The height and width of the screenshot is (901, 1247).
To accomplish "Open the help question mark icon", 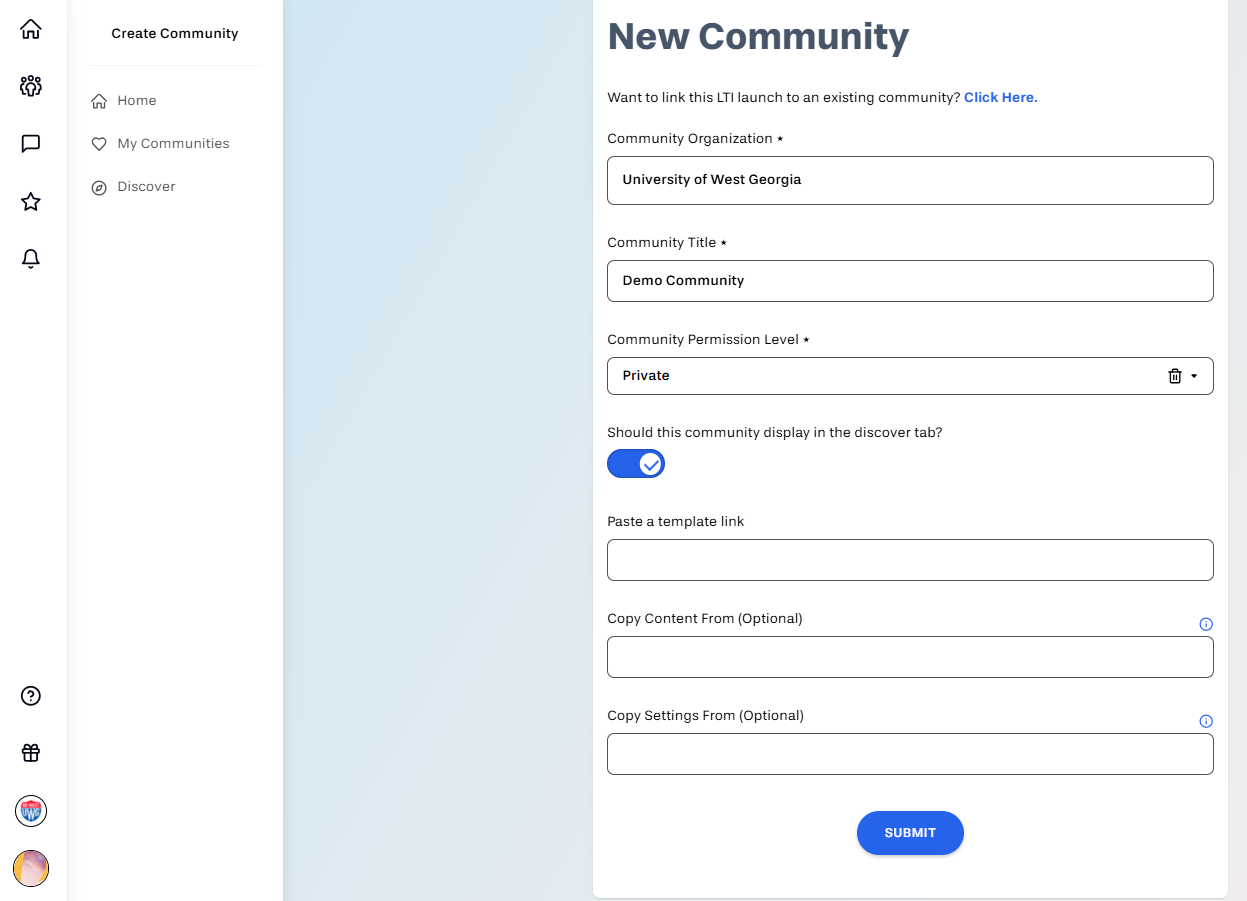I will pyautogui.click(x=31, y=696).
